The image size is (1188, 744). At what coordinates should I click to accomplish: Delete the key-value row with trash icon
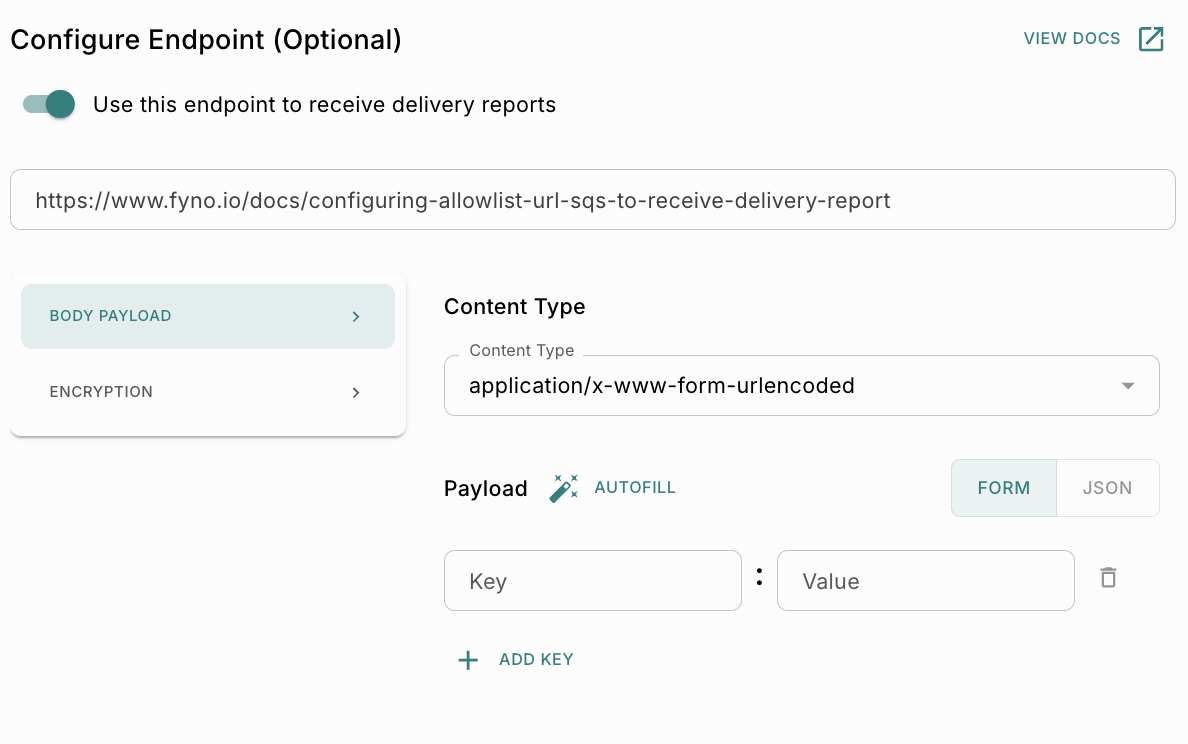(1108, 578)
